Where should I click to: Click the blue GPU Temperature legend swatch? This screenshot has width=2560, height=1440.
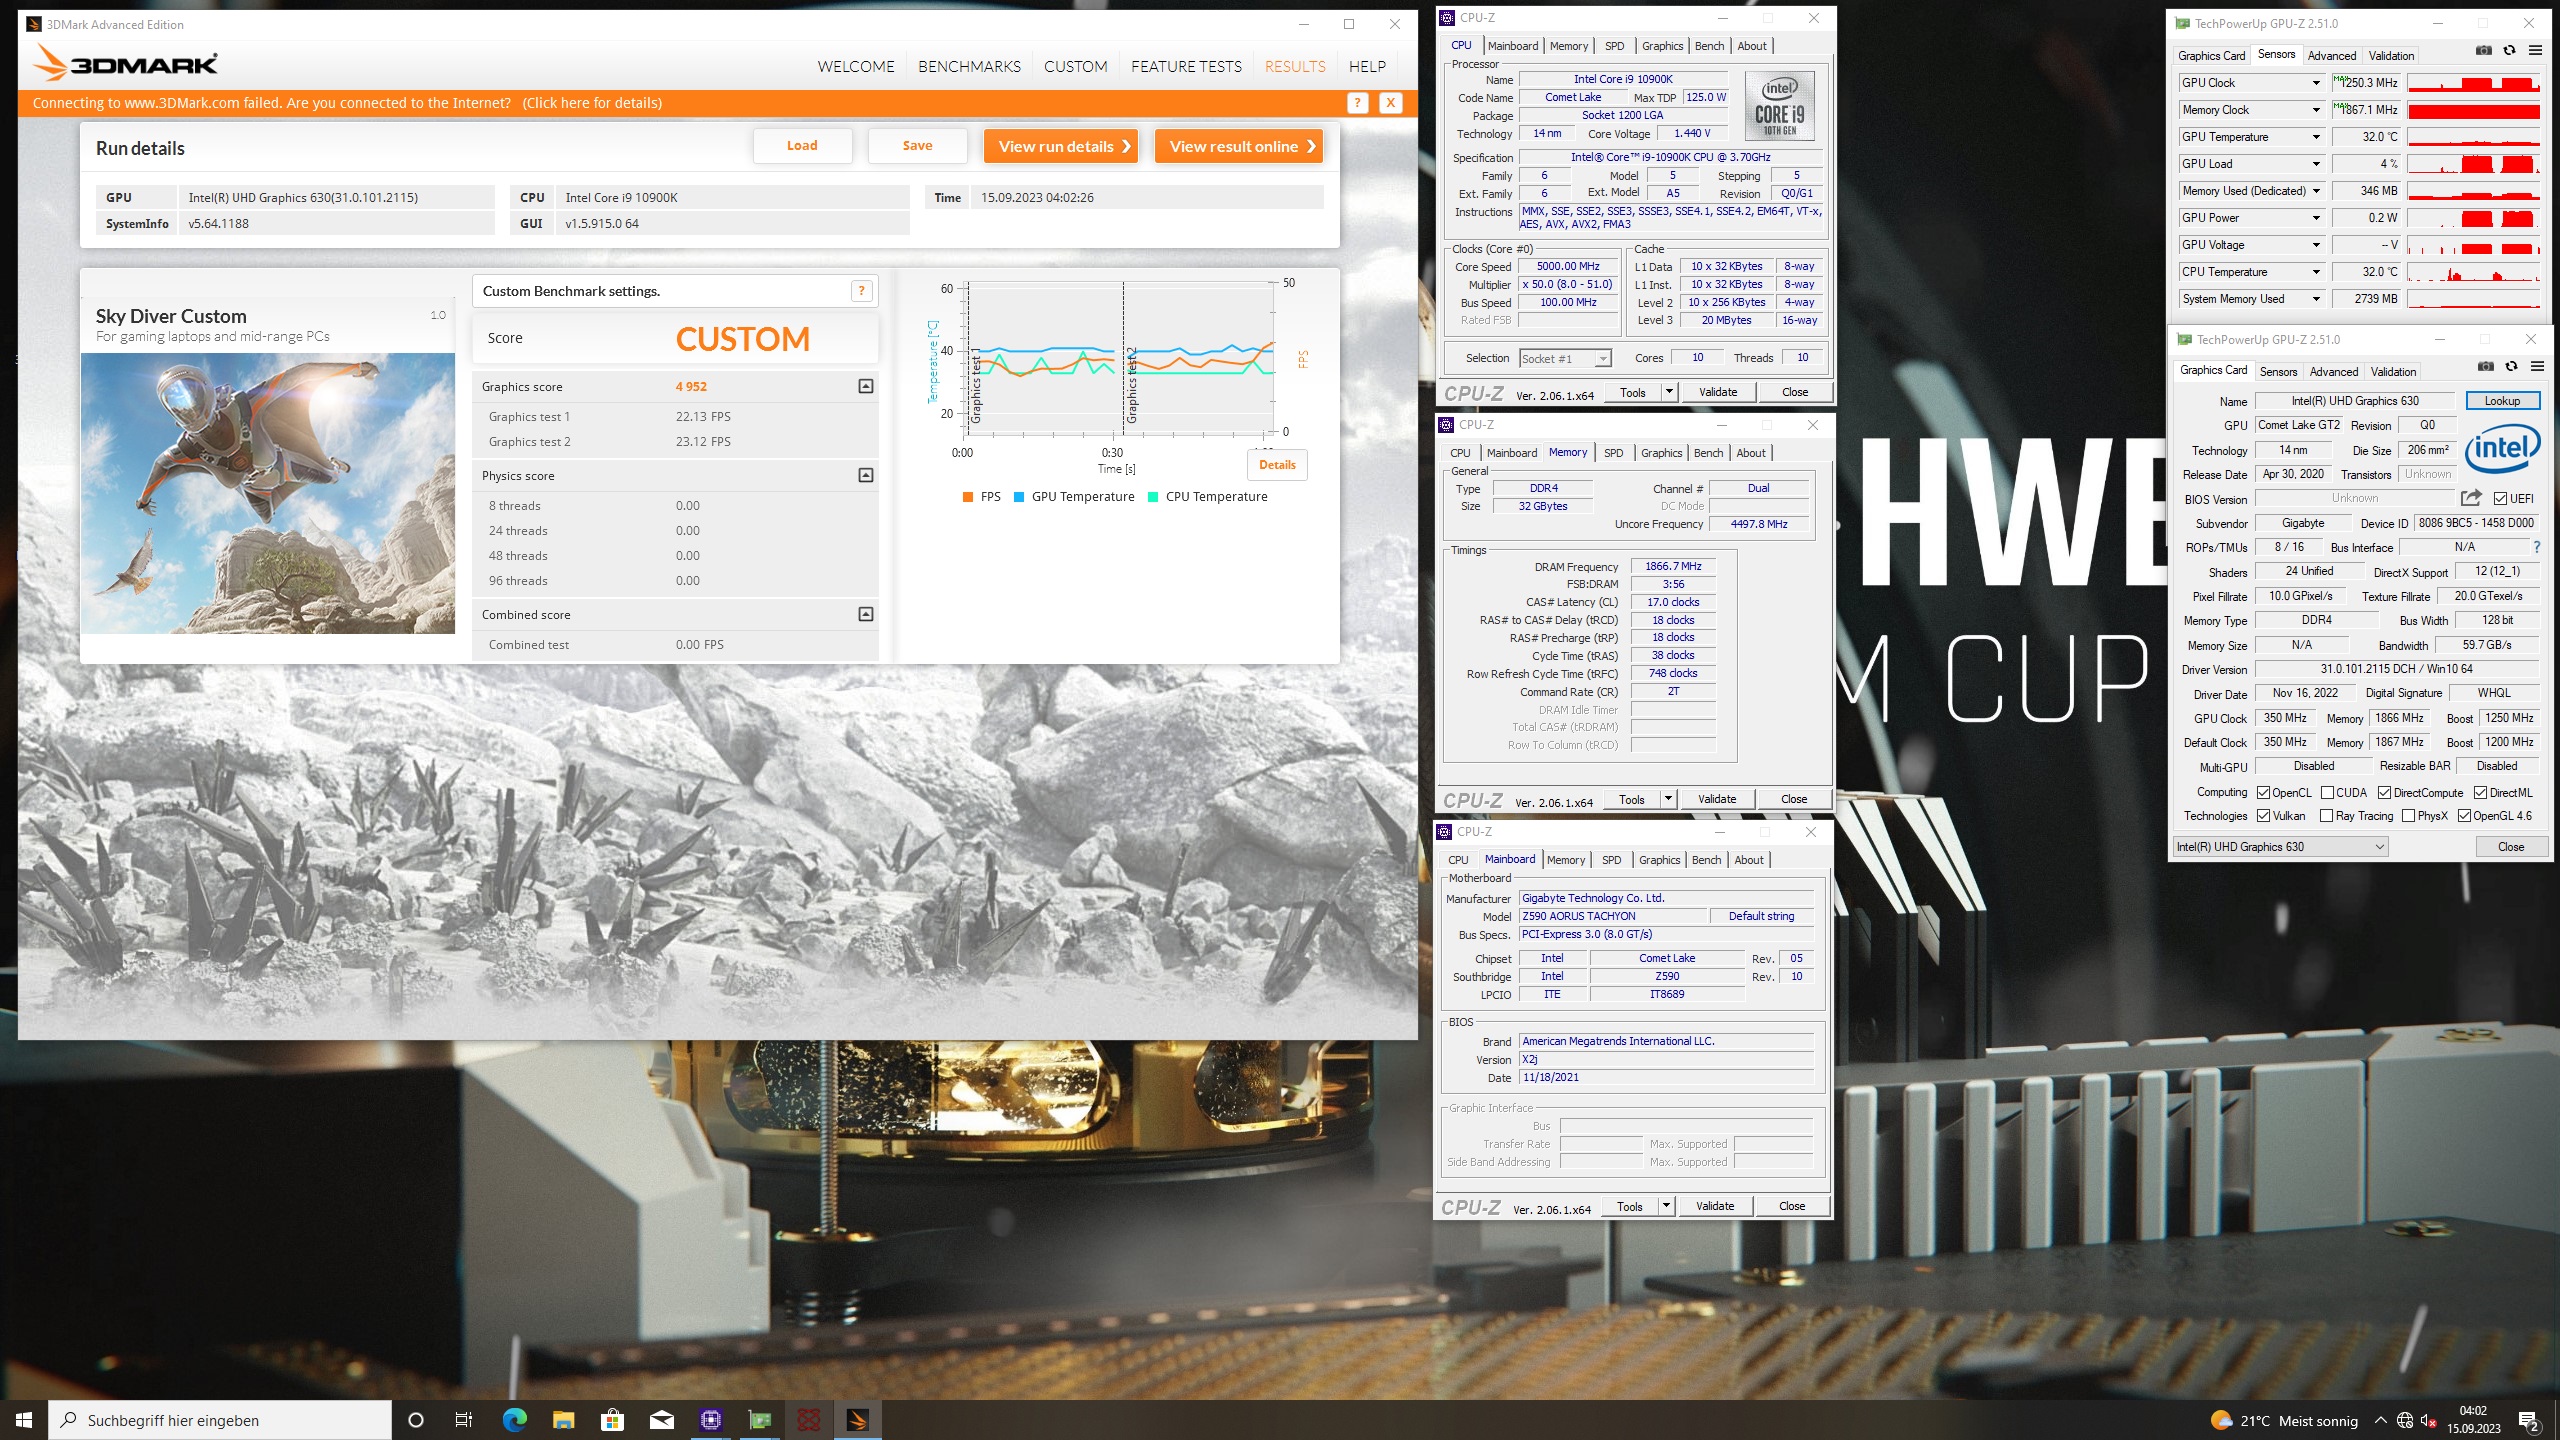(x=1018, y=497)
